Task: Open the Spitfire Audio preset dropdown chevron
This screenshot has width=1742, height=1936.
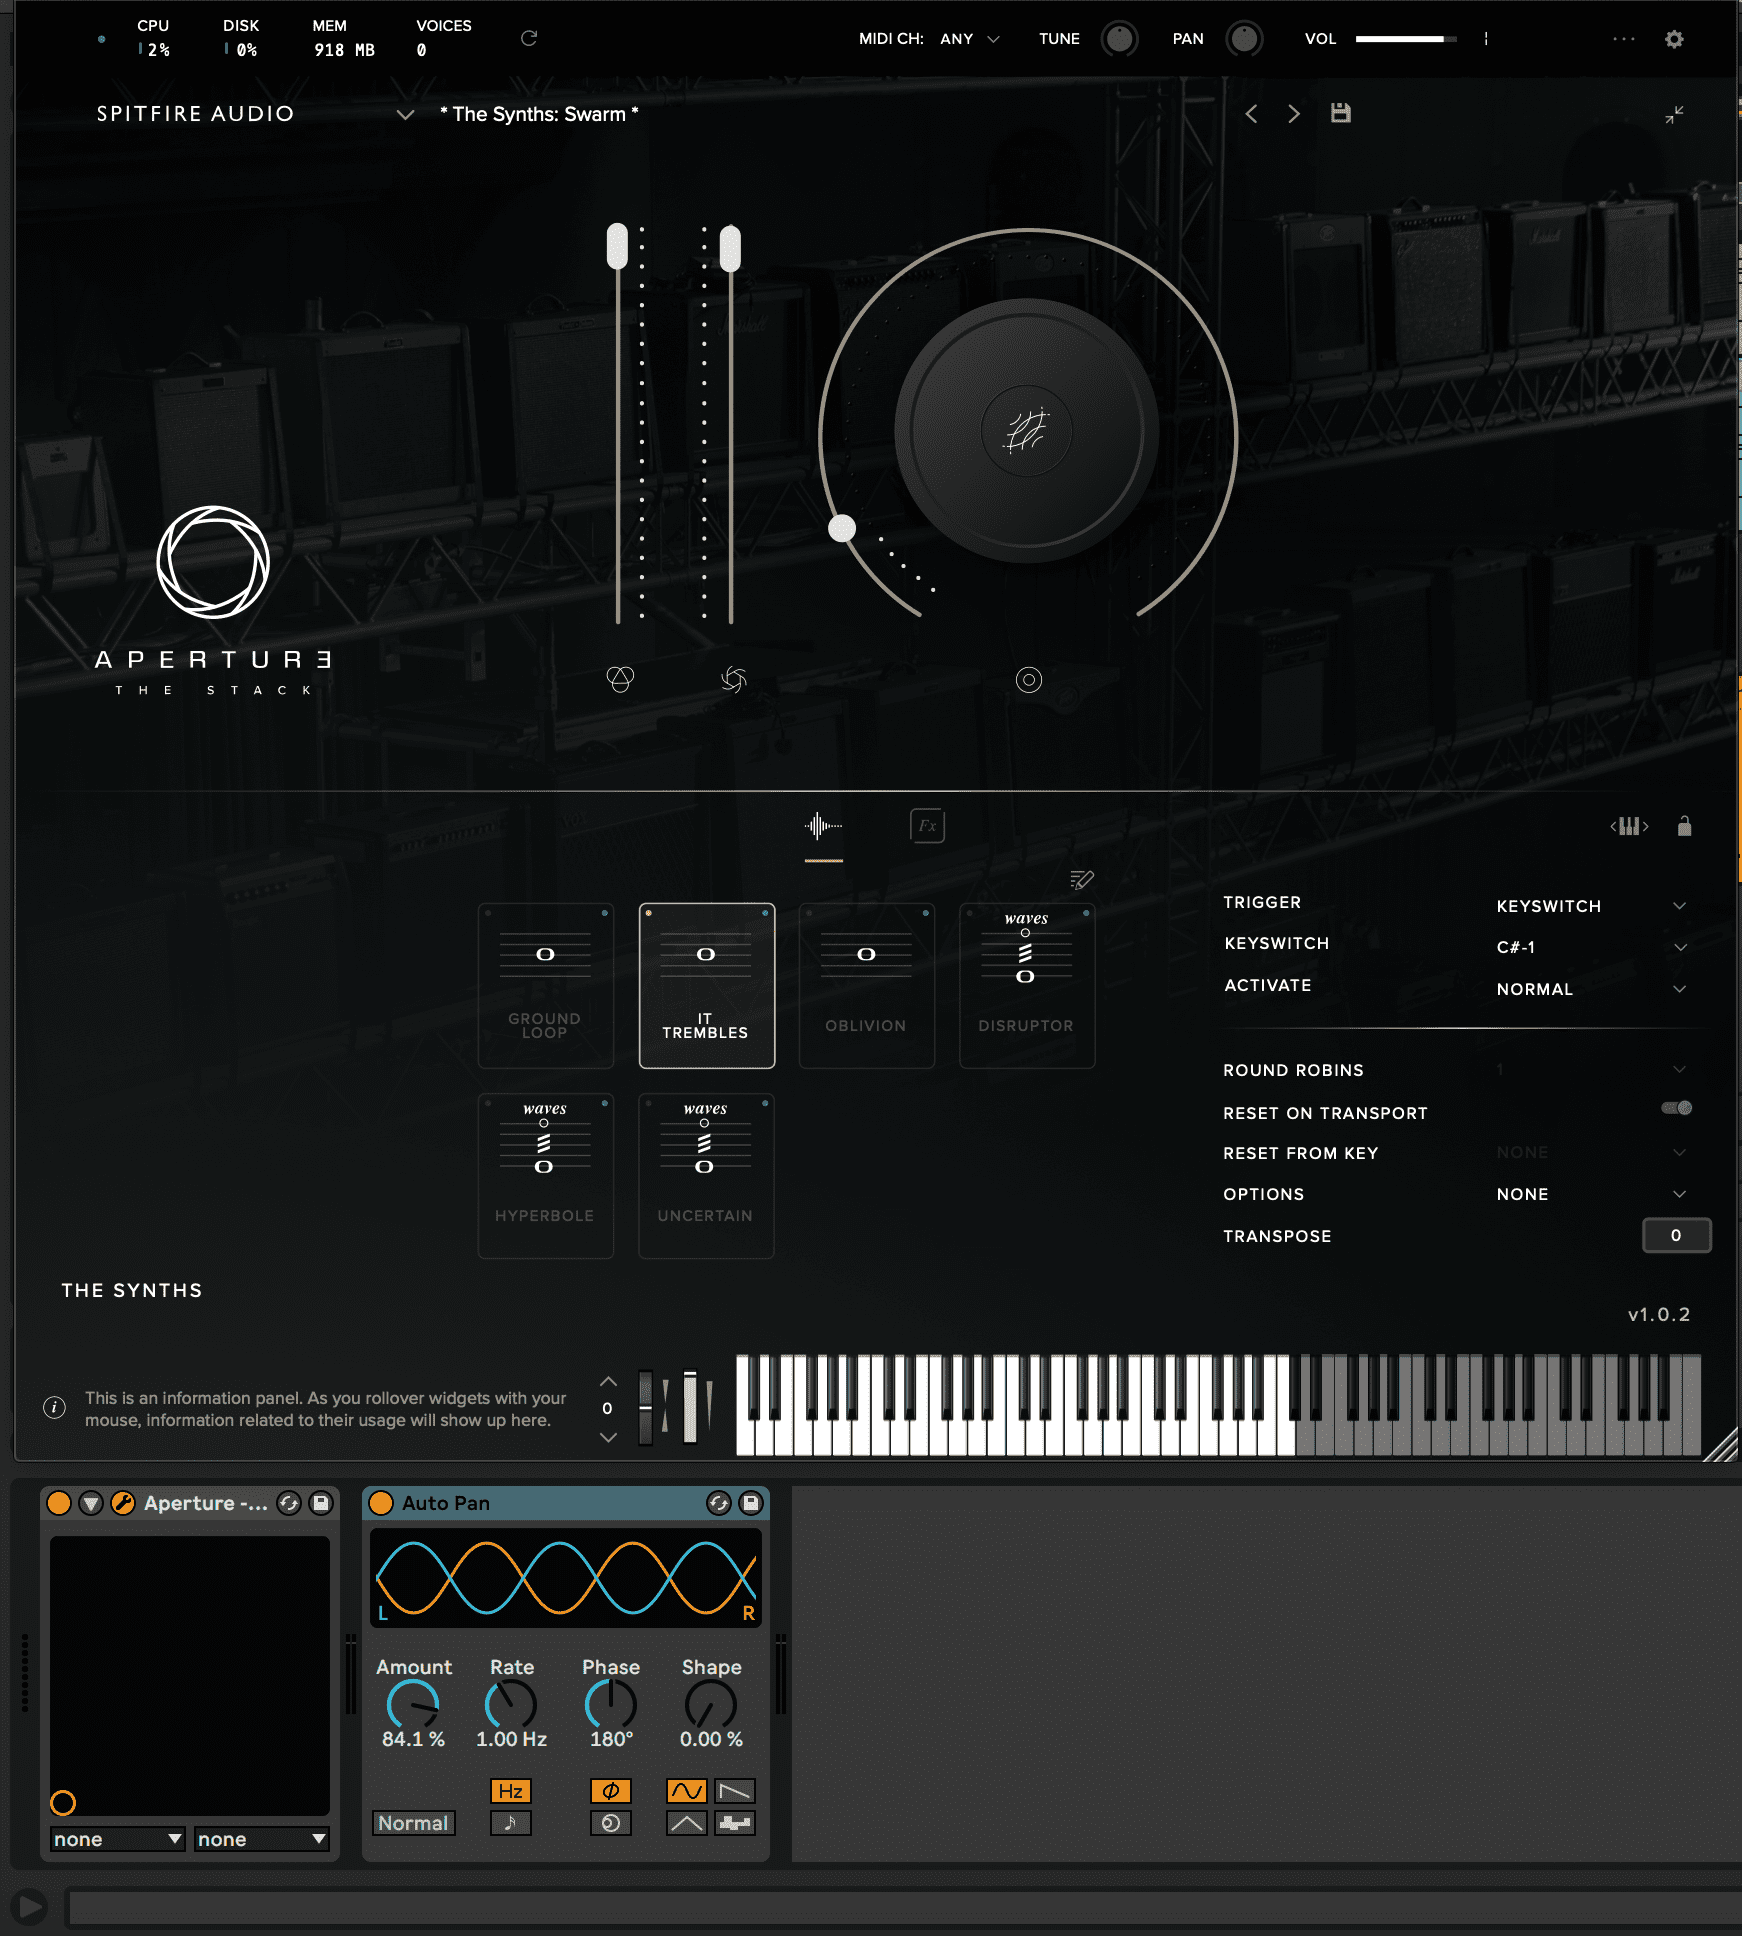Action: [x=405, y=115]
